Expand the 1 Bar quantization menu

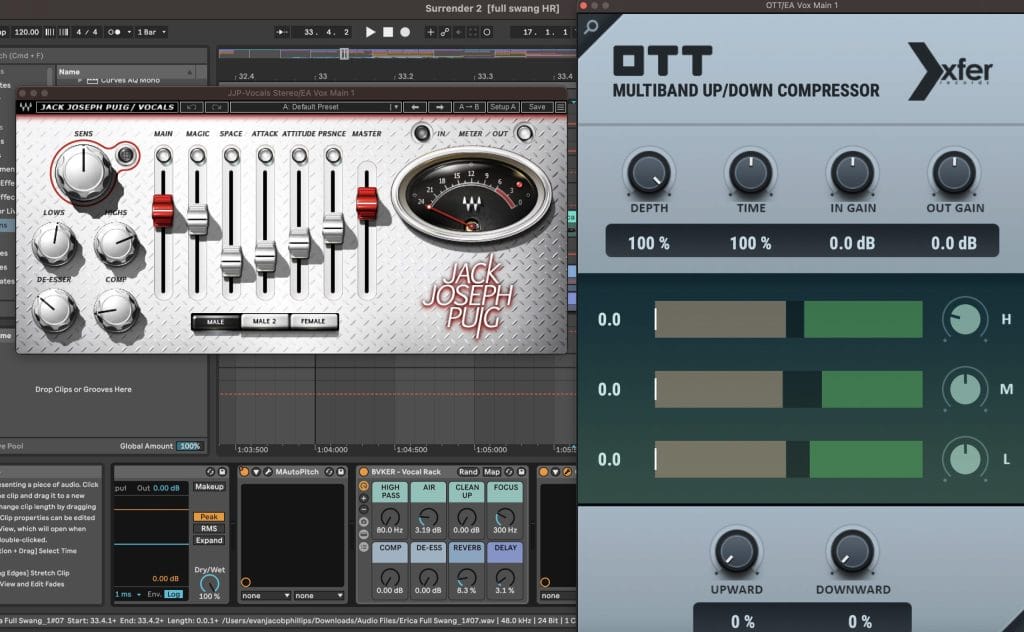point(149,32)
